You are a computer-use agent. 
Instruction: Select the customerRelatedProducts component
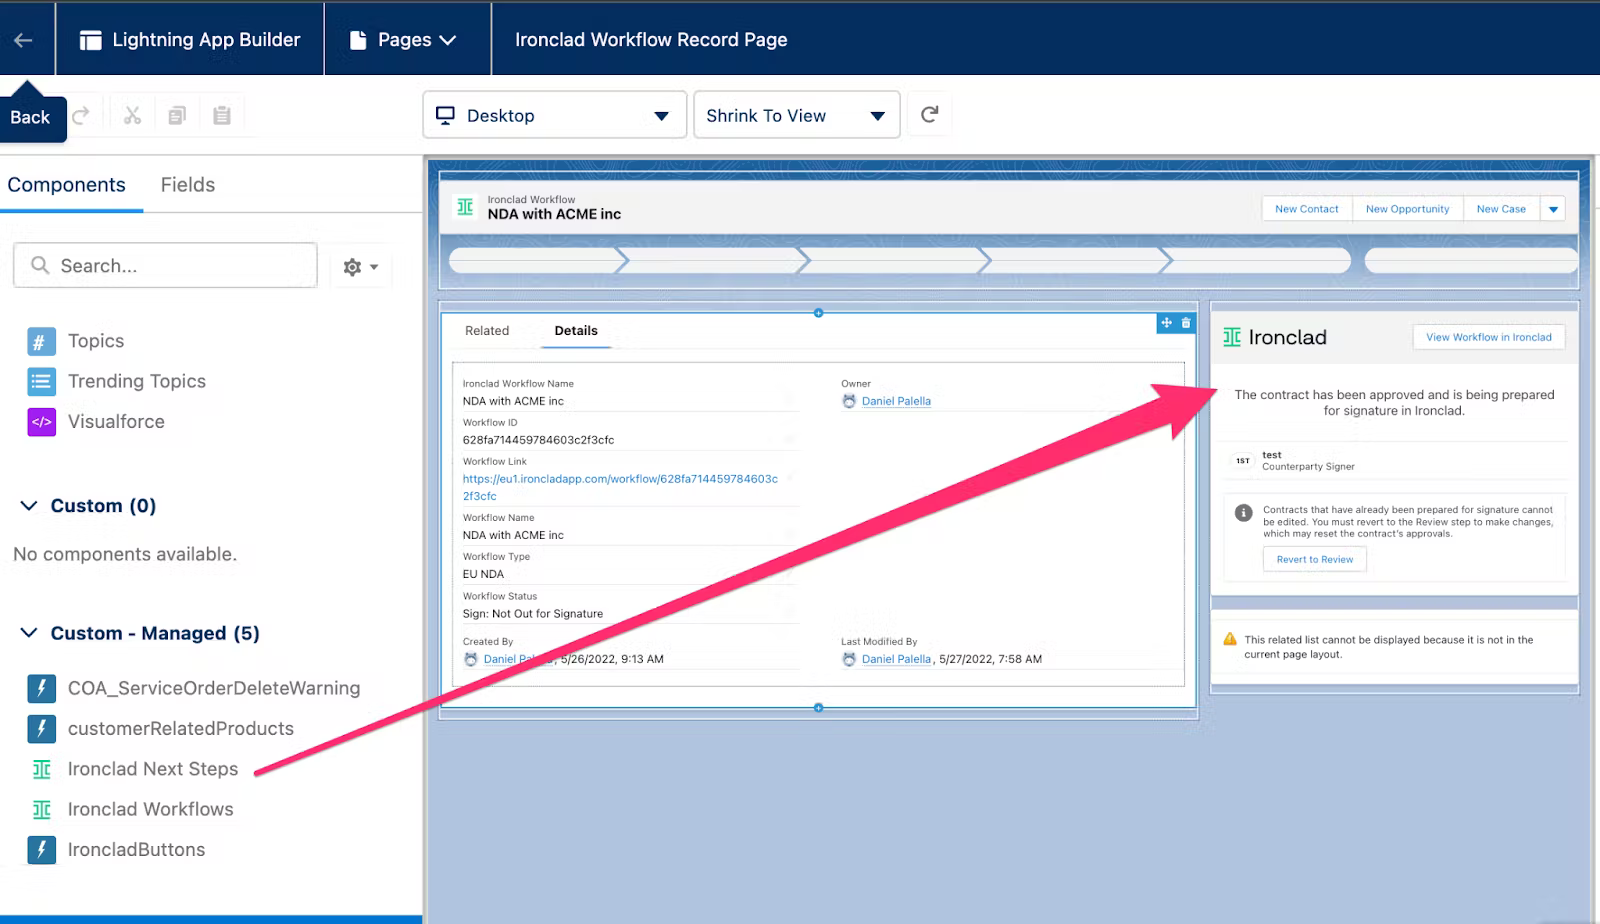(x=181, y=729)
